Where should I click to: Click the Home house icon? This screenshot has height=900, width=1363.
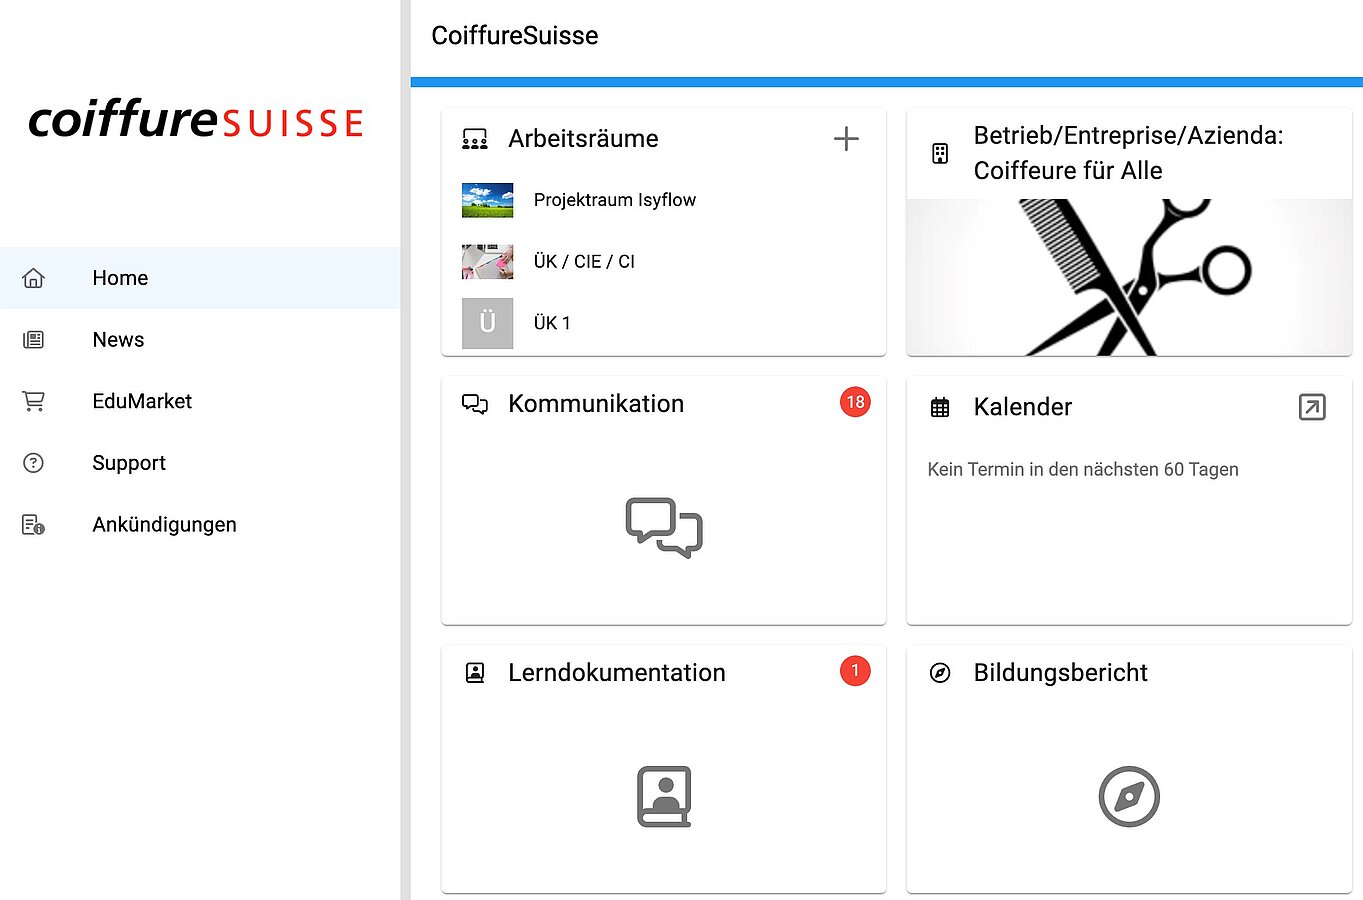33,278
